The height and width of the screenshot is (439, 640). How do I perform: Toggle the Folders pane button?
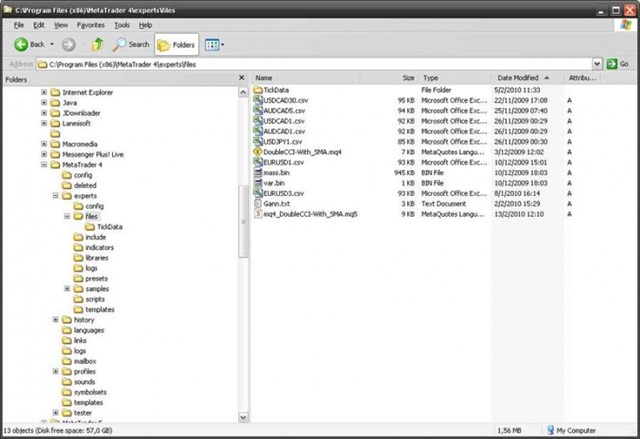(176, 44)
